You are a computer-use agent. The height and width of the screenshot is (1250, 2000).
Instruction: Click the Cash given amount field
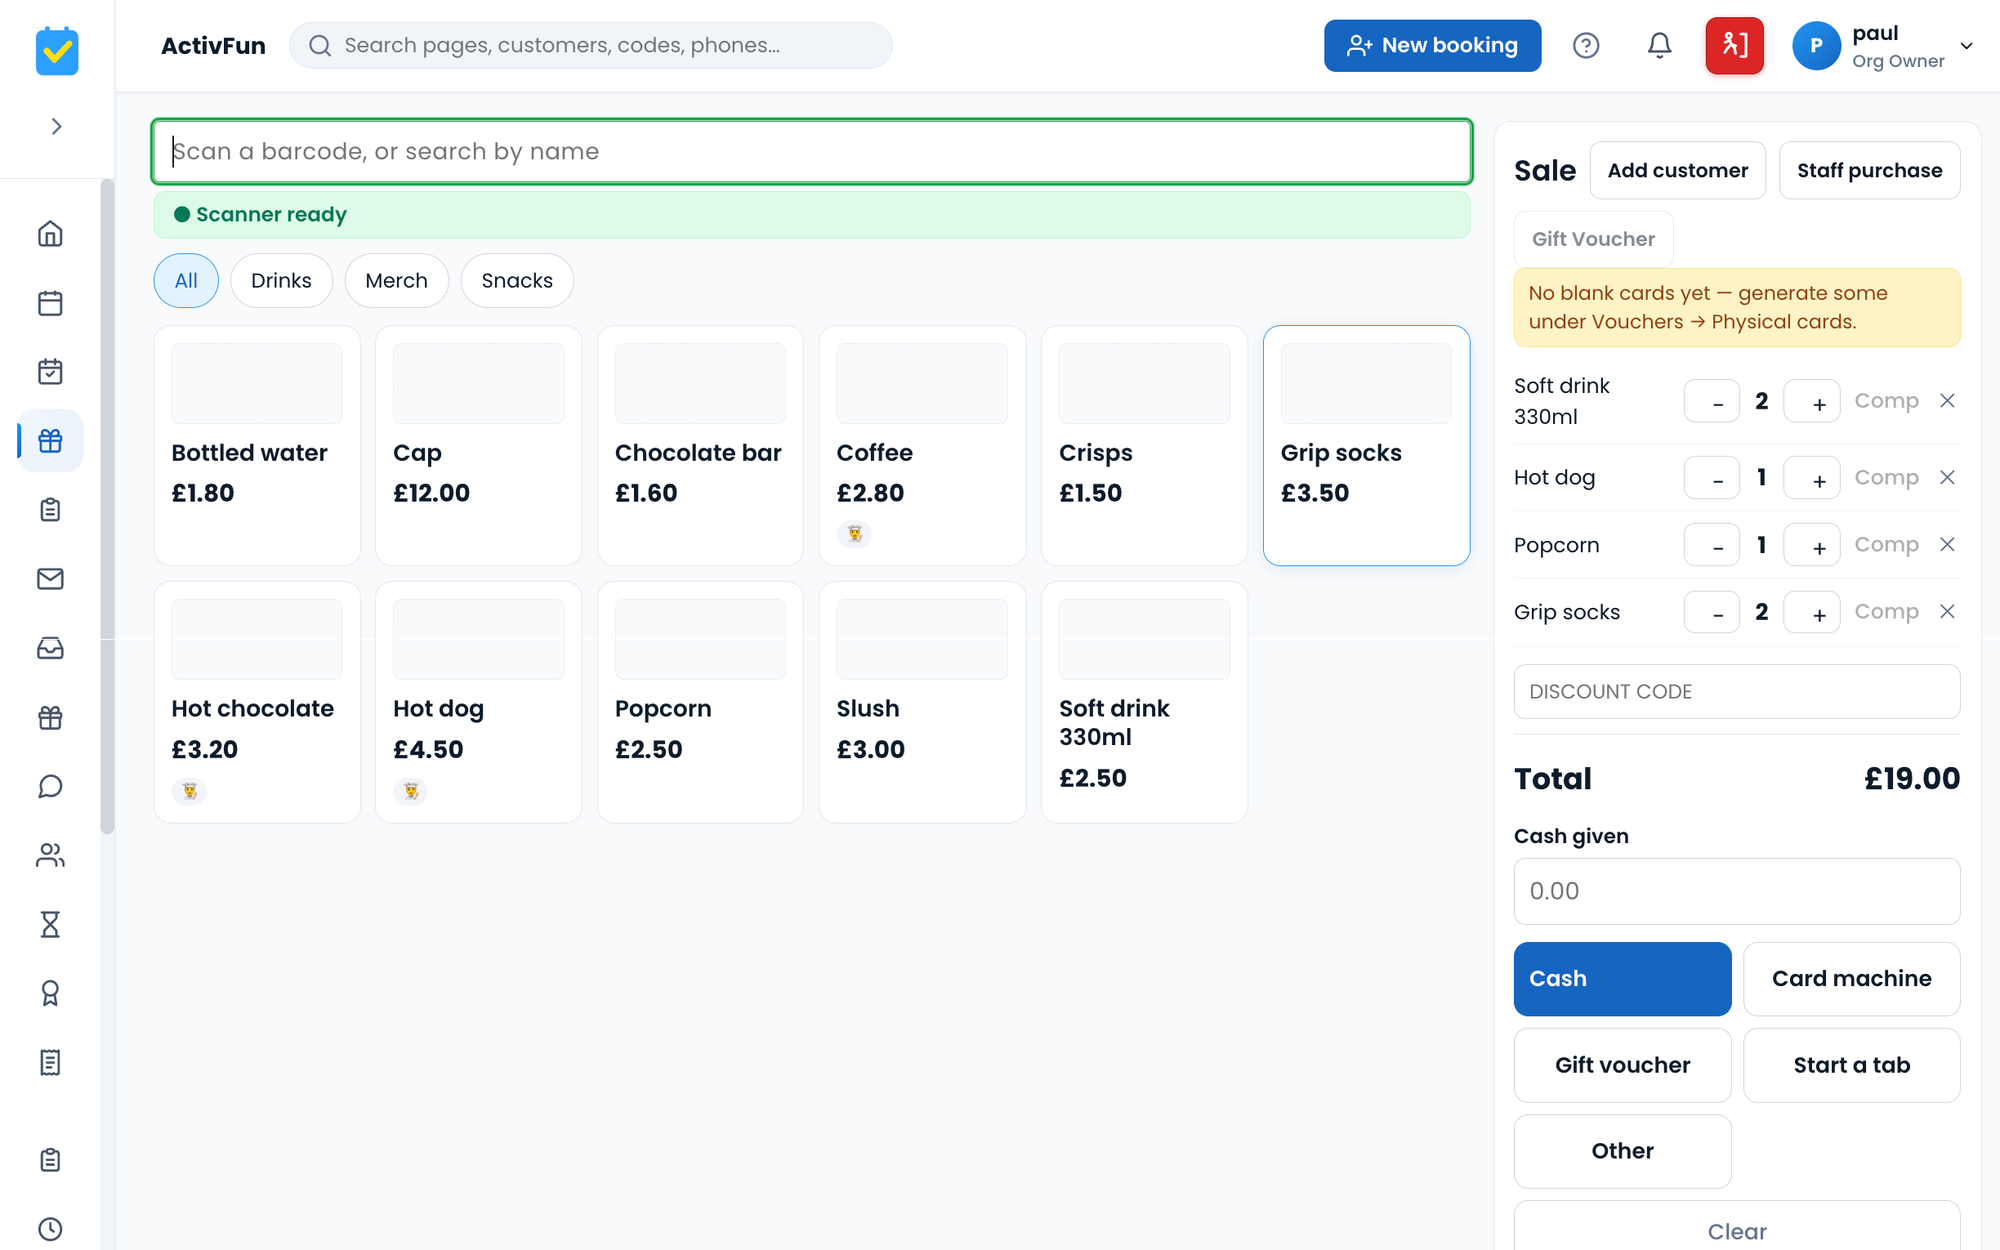pyautogui.click(x=1736, y=891)
